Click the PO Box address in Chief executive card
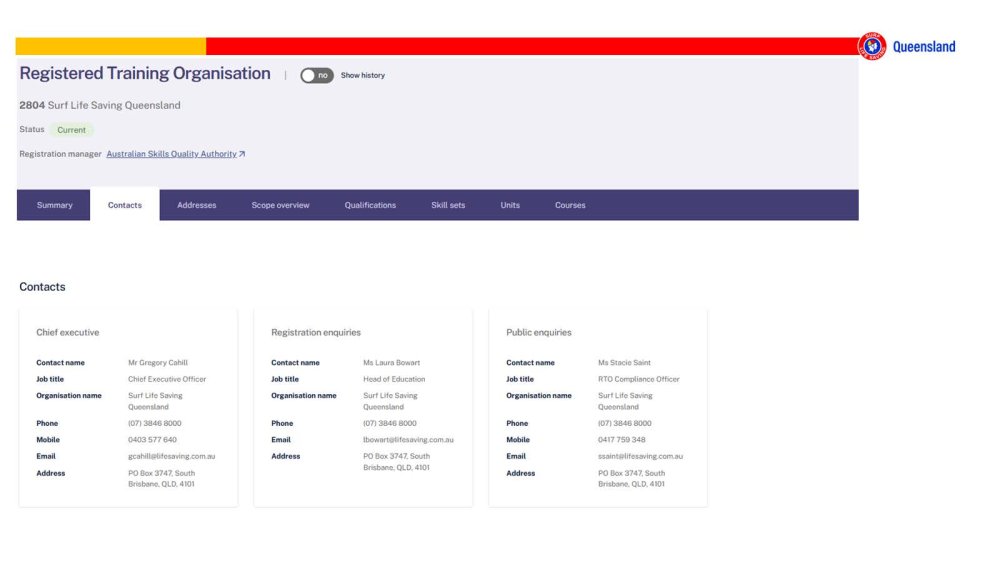 (161, 479)
